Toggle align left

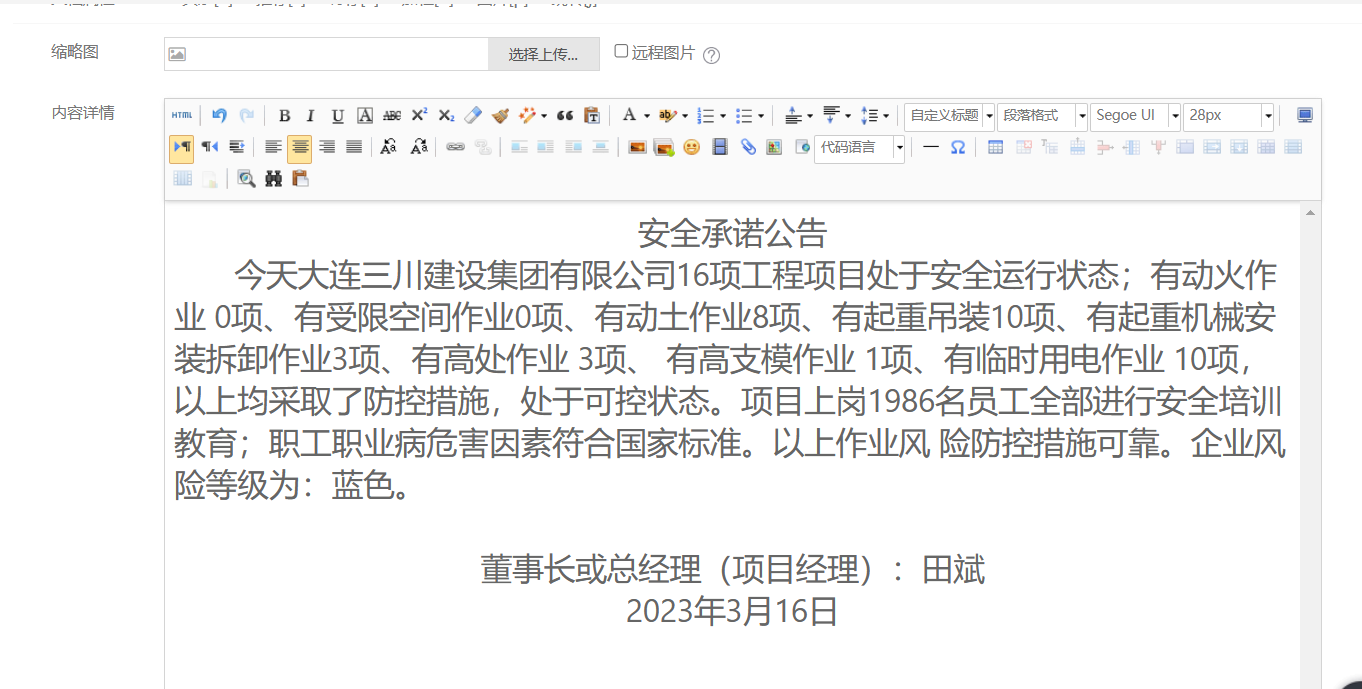(273, 147)
